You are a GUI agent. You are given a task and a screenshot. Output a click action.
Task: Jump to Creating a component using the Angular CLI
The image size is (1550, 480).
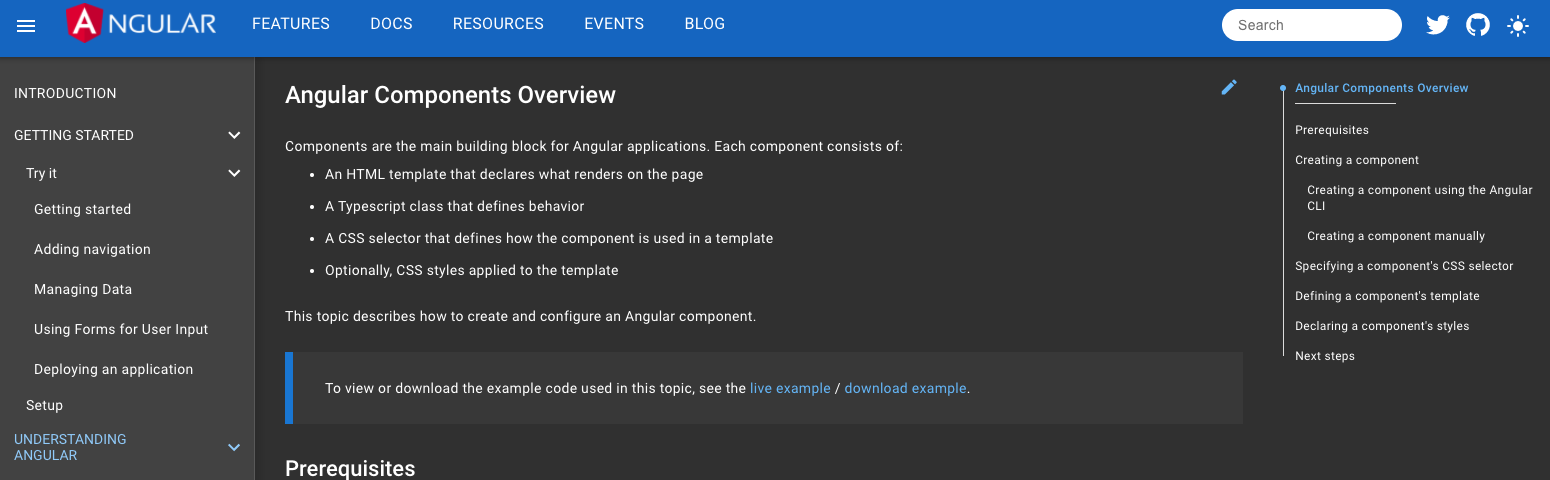tap(1419, 198)
